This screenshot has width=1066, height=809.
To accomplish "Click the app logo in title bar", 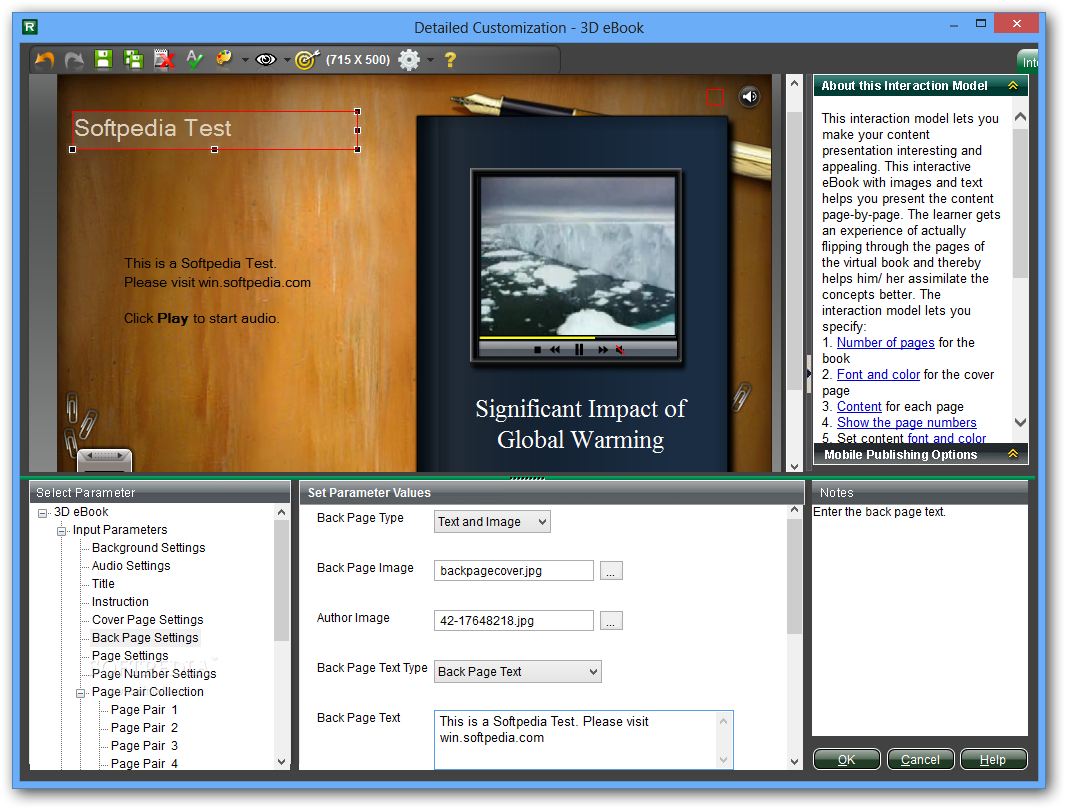I will click(x=30, y=27).
